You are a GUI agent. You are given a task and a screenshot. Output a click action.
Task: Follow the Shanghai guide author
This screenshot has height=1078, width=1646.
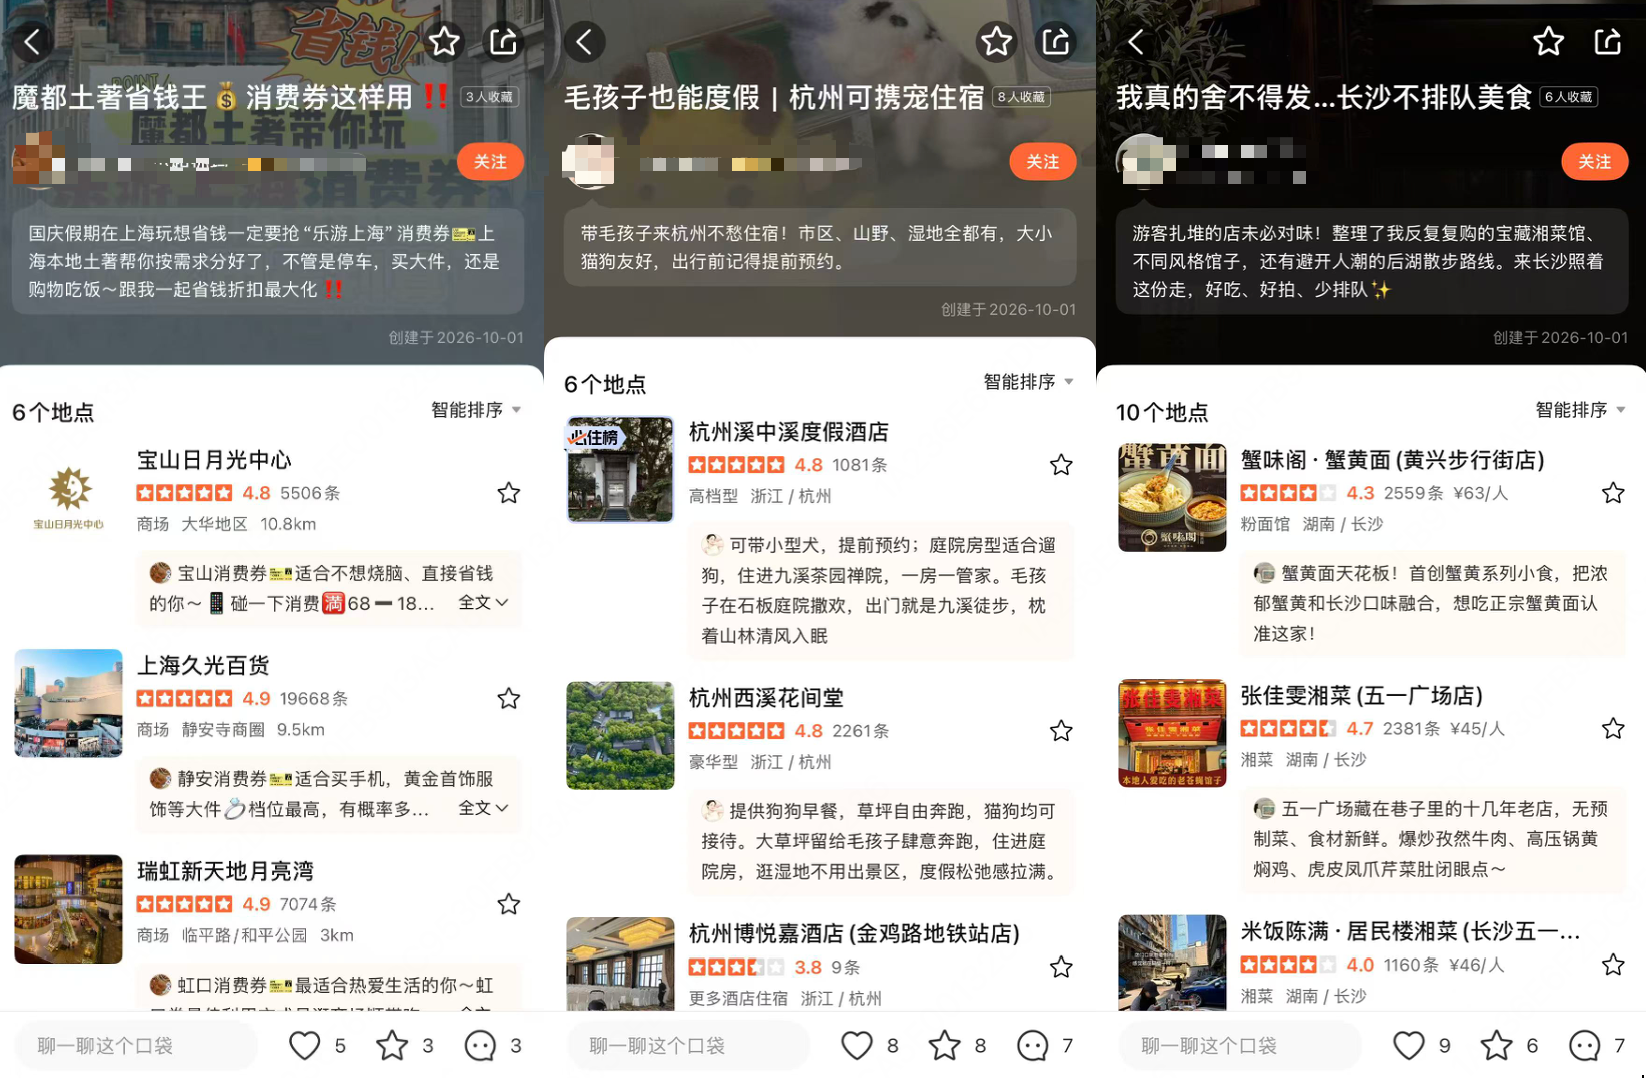coord(490,162)
